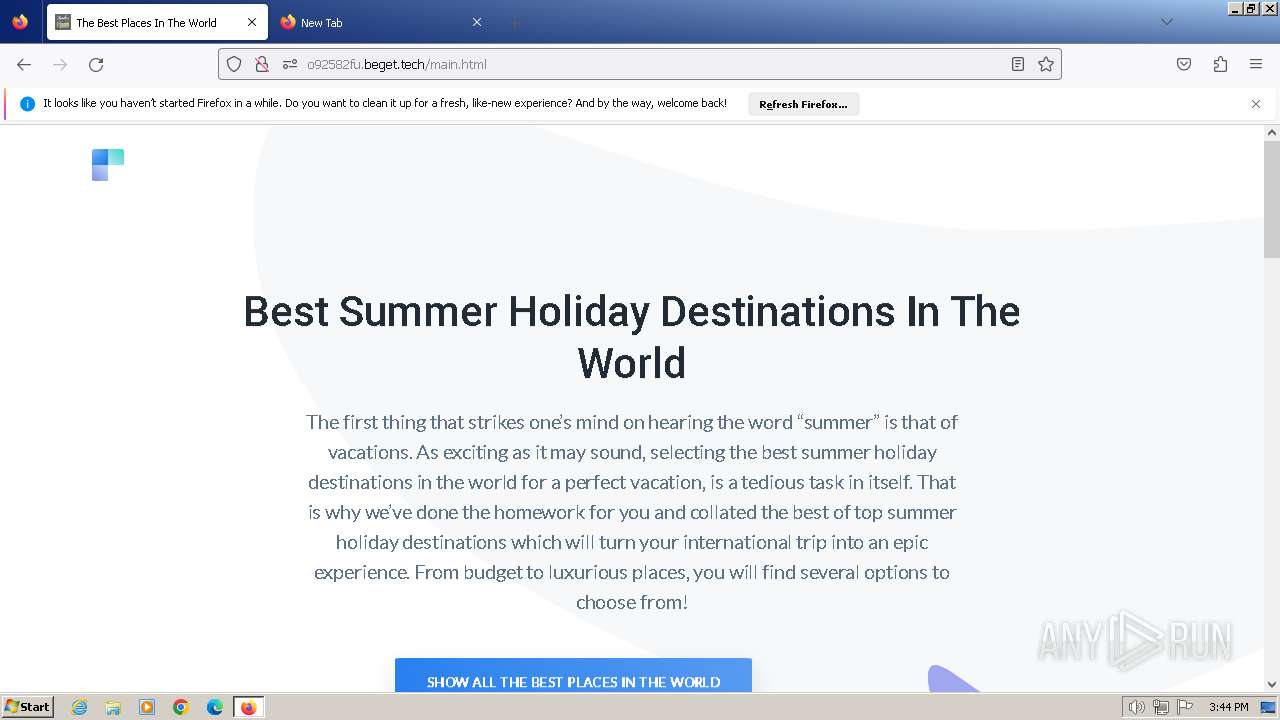Bookmark this page with star icon

tap(1046, 64)
